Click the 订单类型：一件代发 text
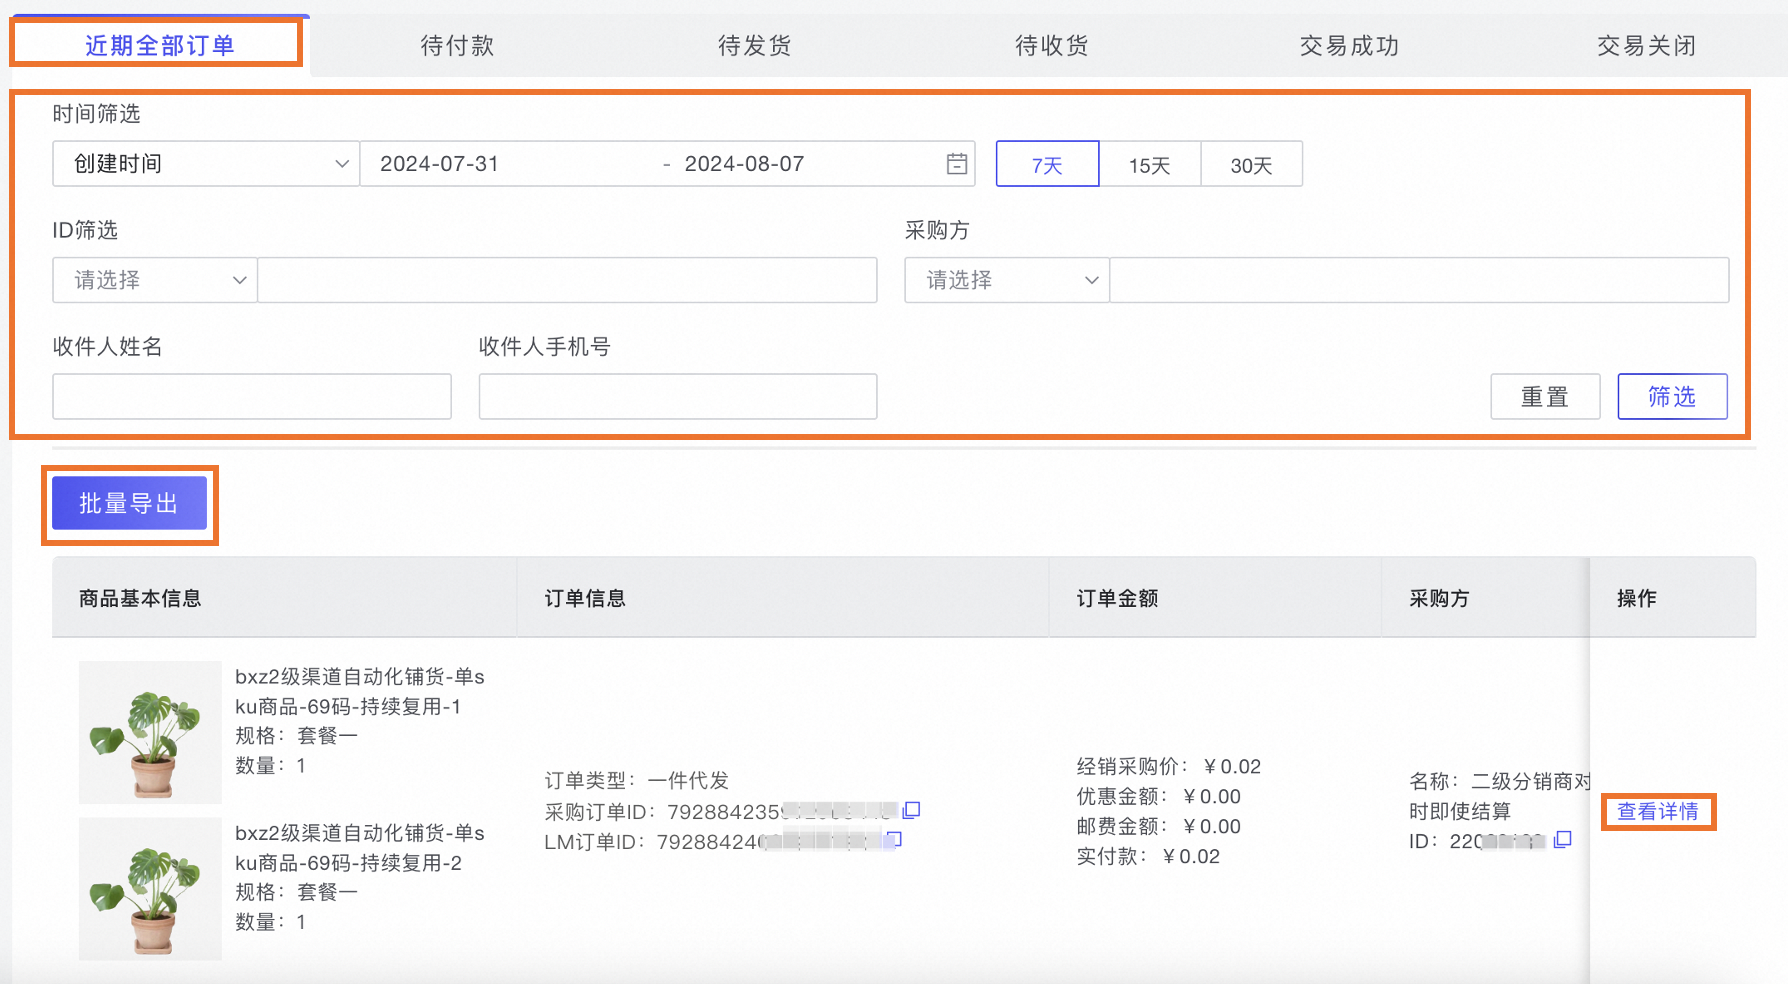Screen dimensions: 1788x984 click(636, 780)
